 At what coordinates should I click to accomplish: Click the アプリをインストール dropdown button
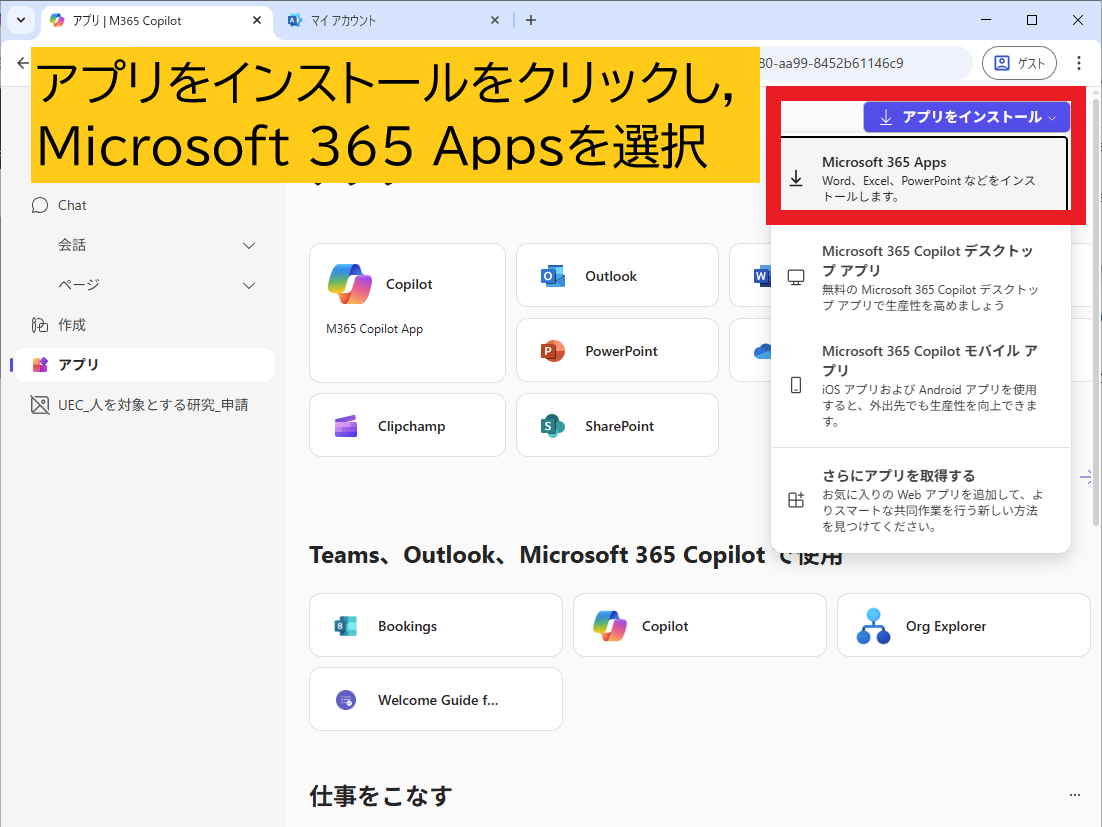point(966,117)
